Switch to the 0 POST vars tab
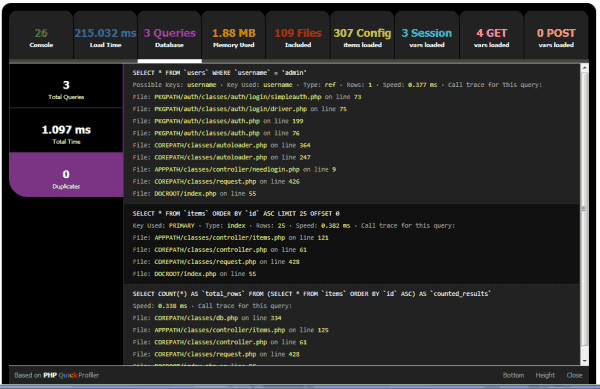 point(556,36)
